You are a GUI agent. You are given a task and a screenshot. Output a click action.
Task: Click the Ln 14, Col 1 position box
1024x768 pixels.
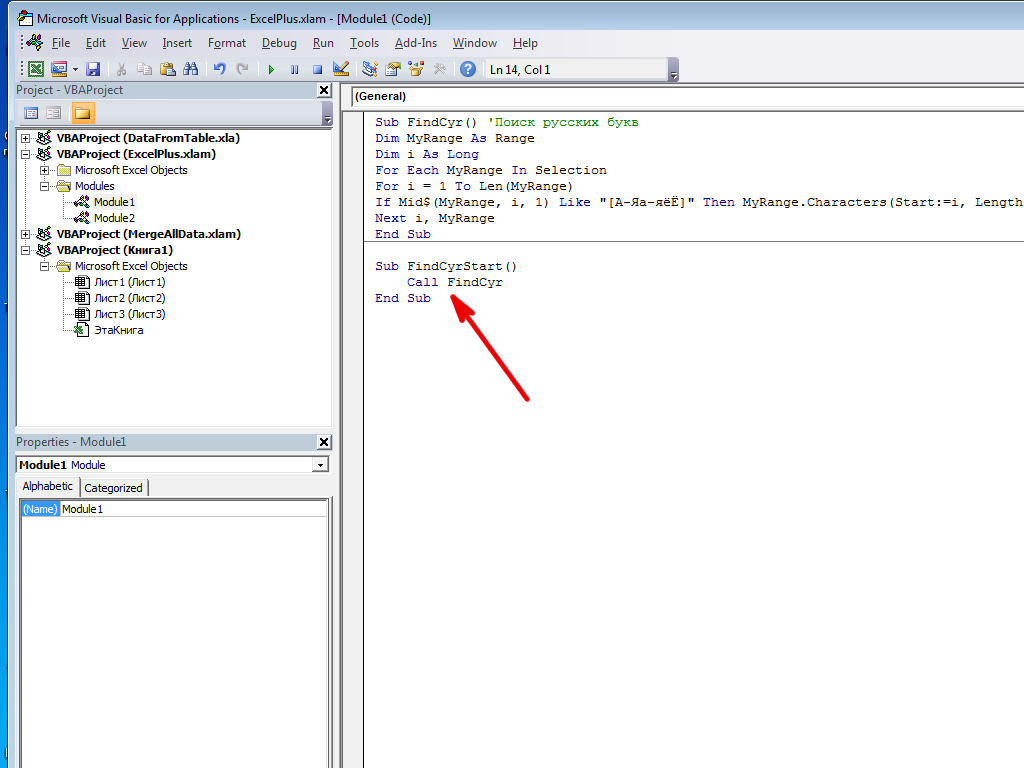(576, 69)
